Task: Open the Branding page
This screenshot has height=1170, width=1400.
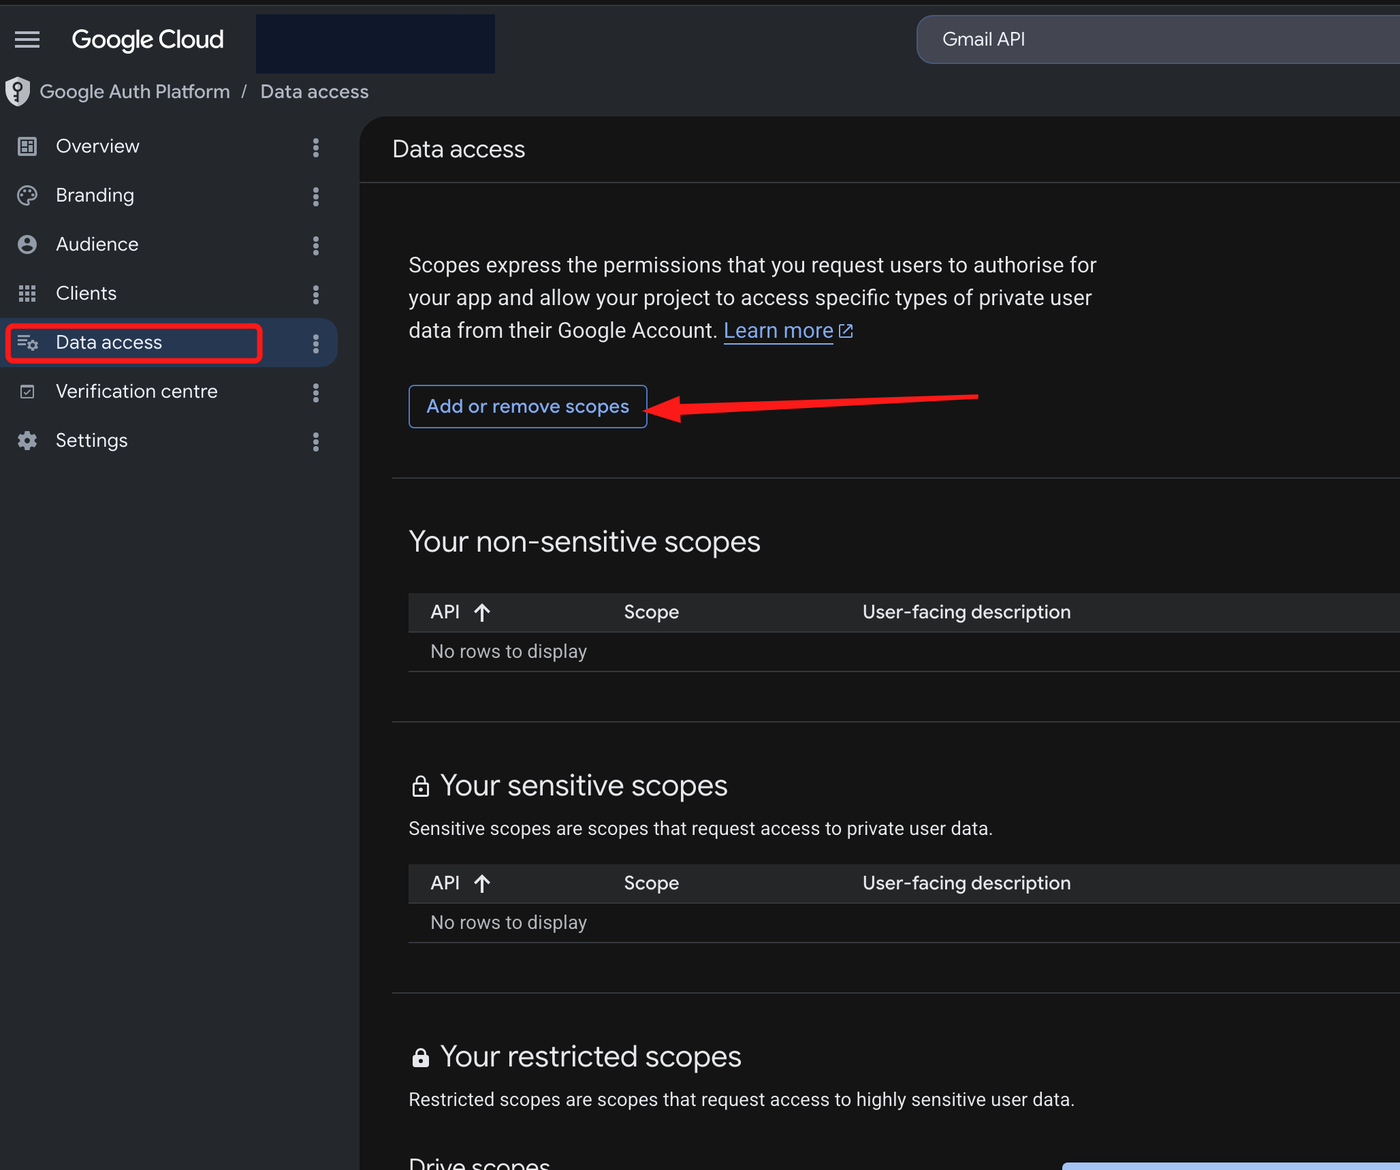Action: [95, 195]
